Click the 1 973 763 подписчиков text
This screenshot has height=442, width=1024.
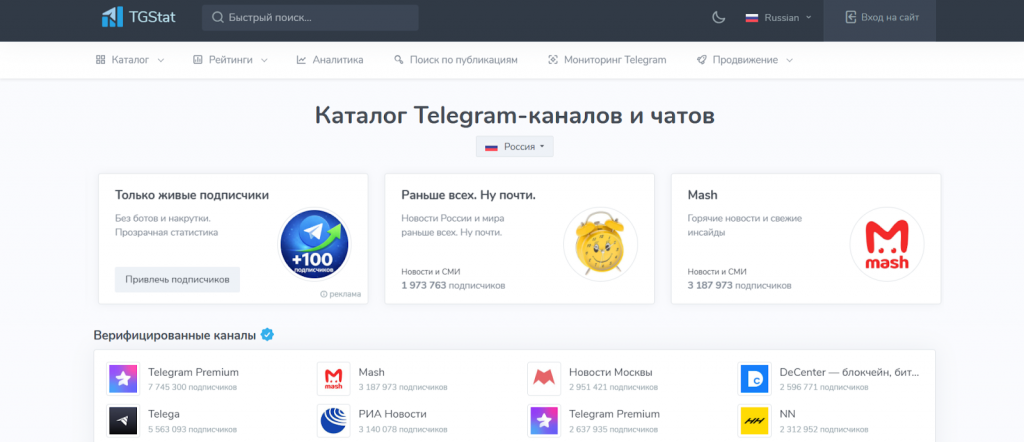[x=453, y=285]
